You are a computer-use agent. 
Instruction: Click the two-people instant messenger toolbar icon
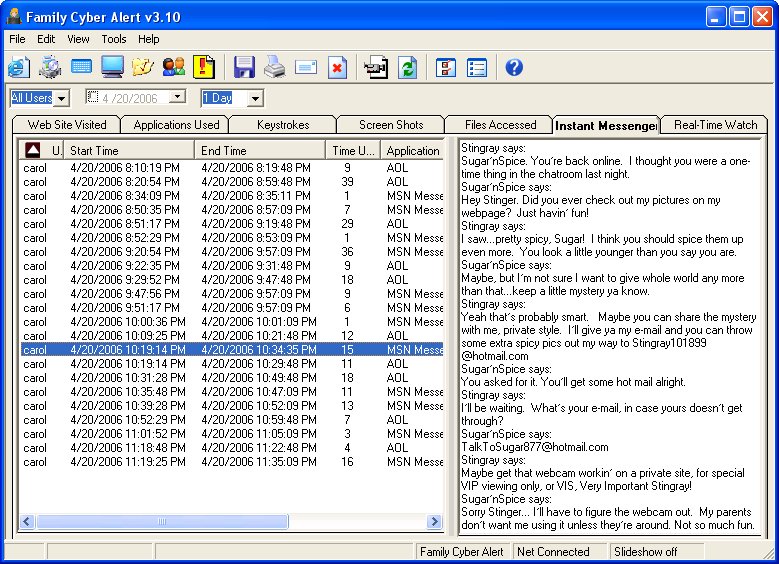[174, 67]
